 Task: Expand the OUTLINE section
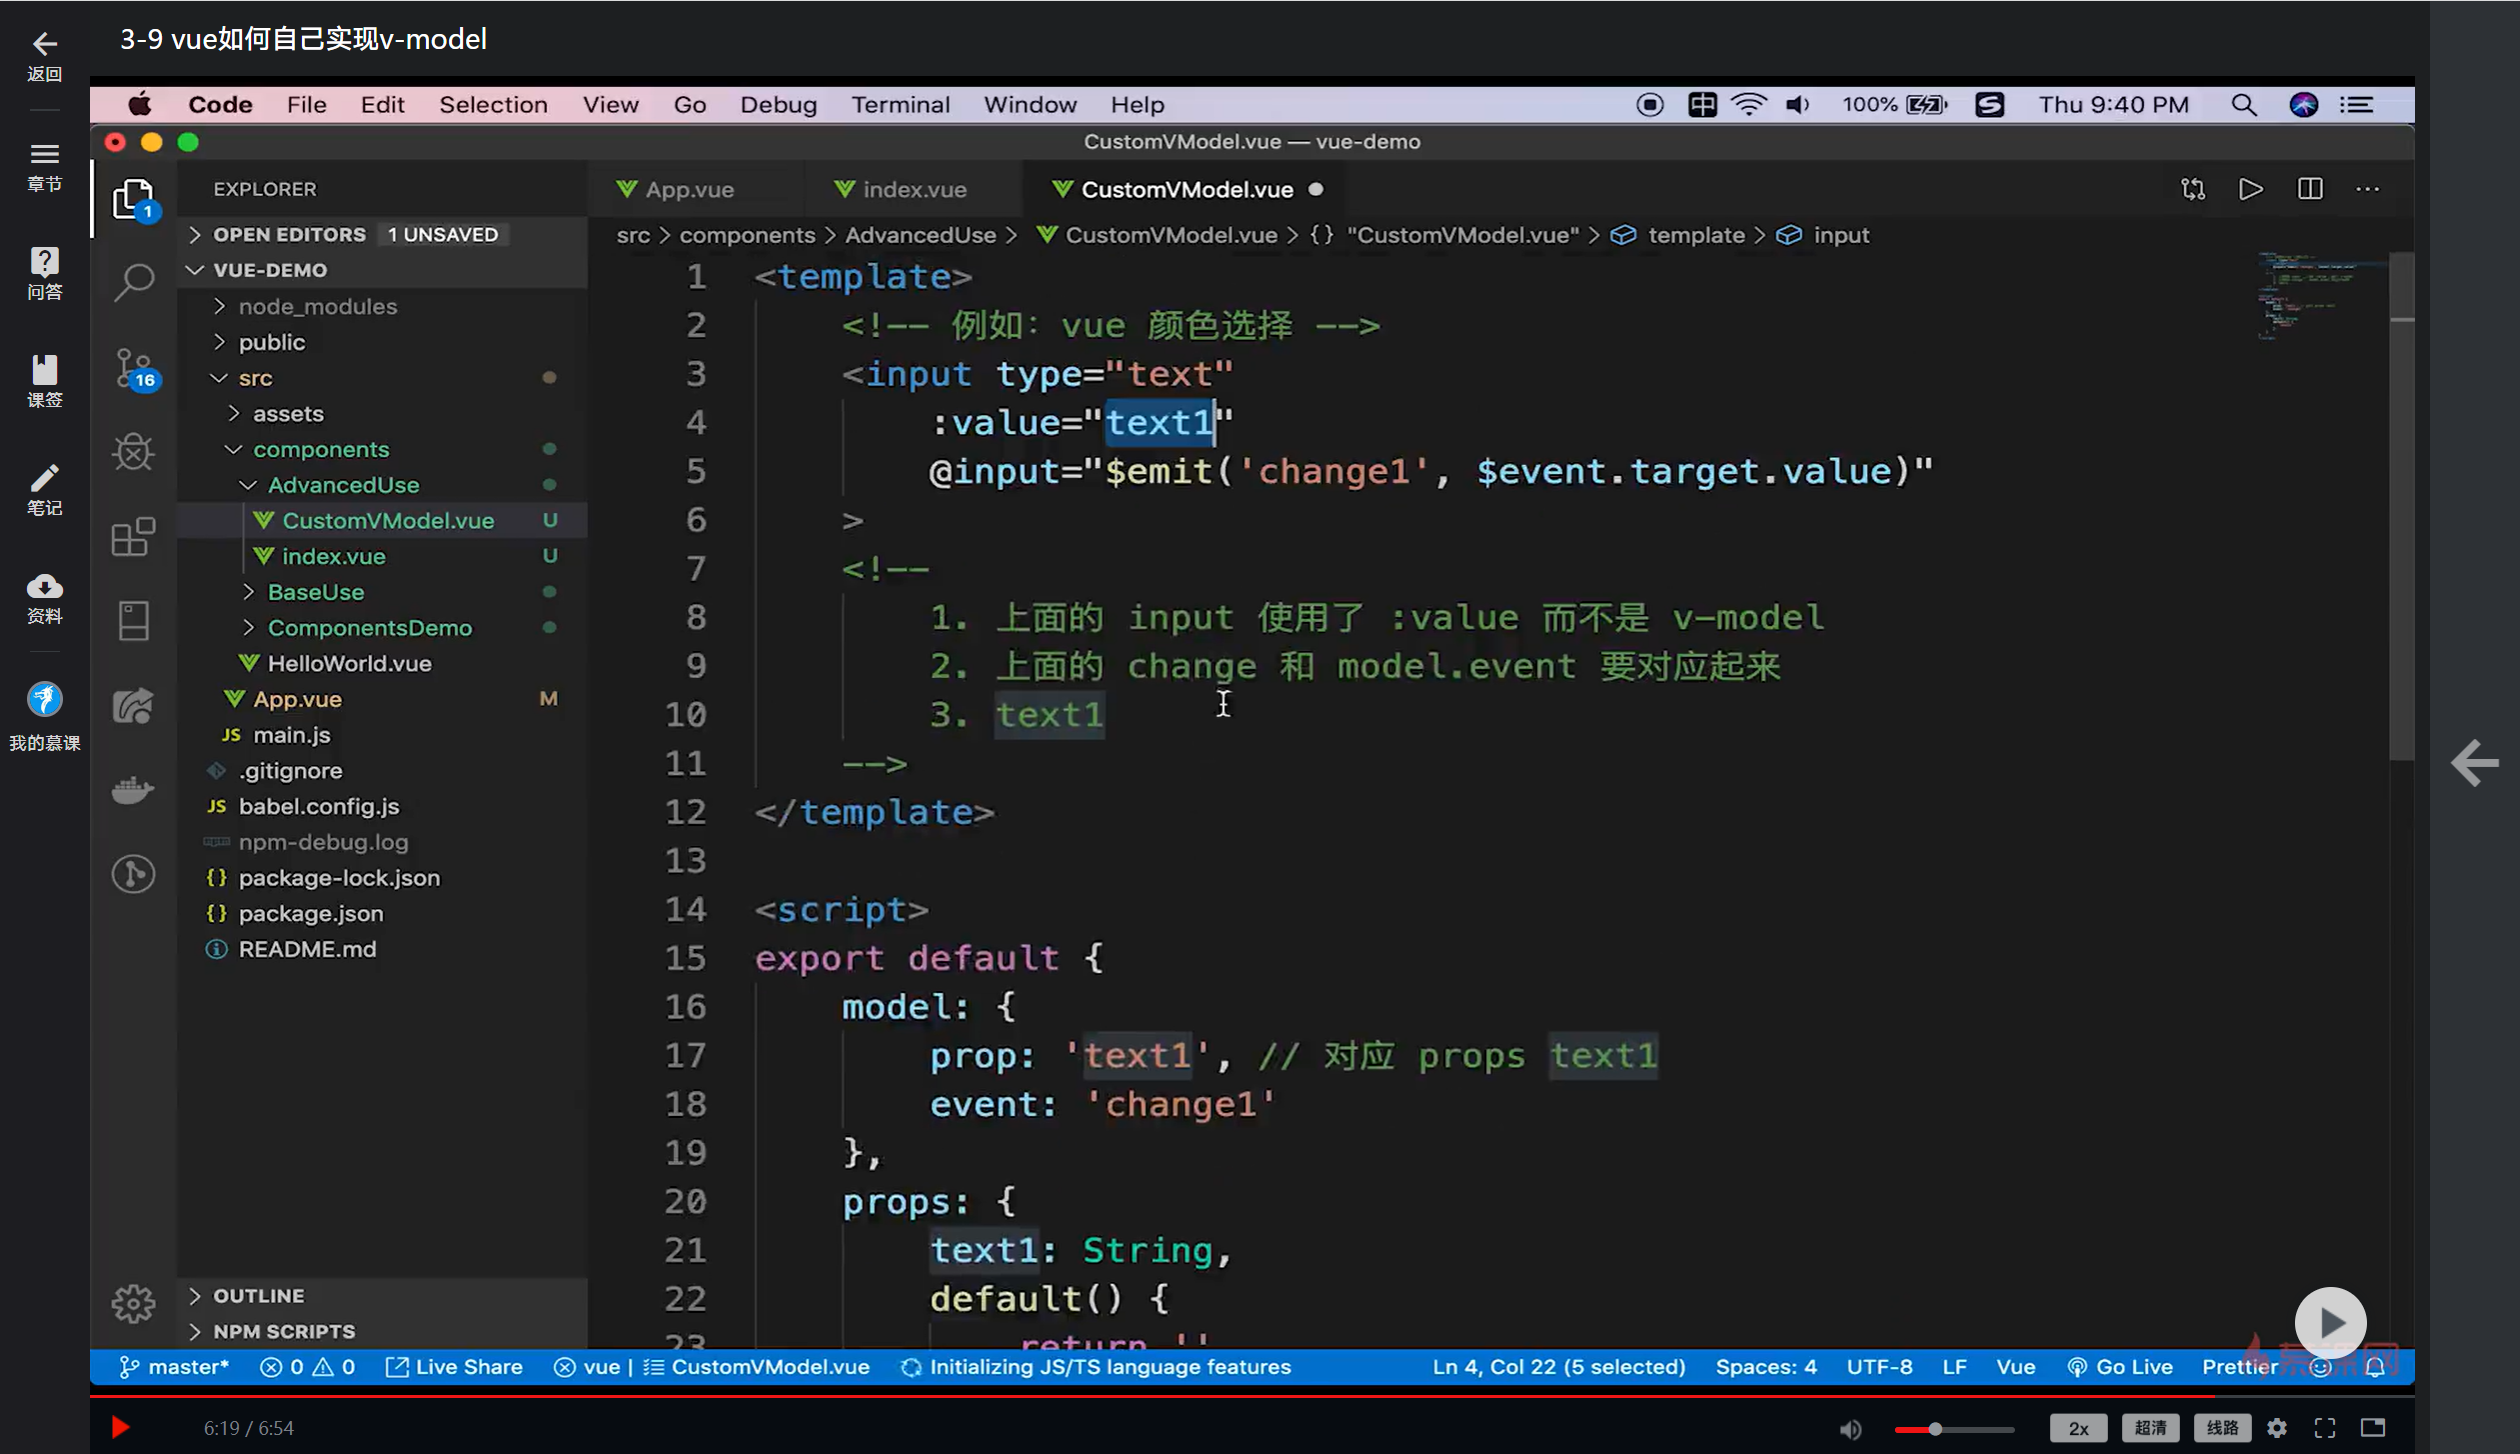click(x=258, y=1295)
